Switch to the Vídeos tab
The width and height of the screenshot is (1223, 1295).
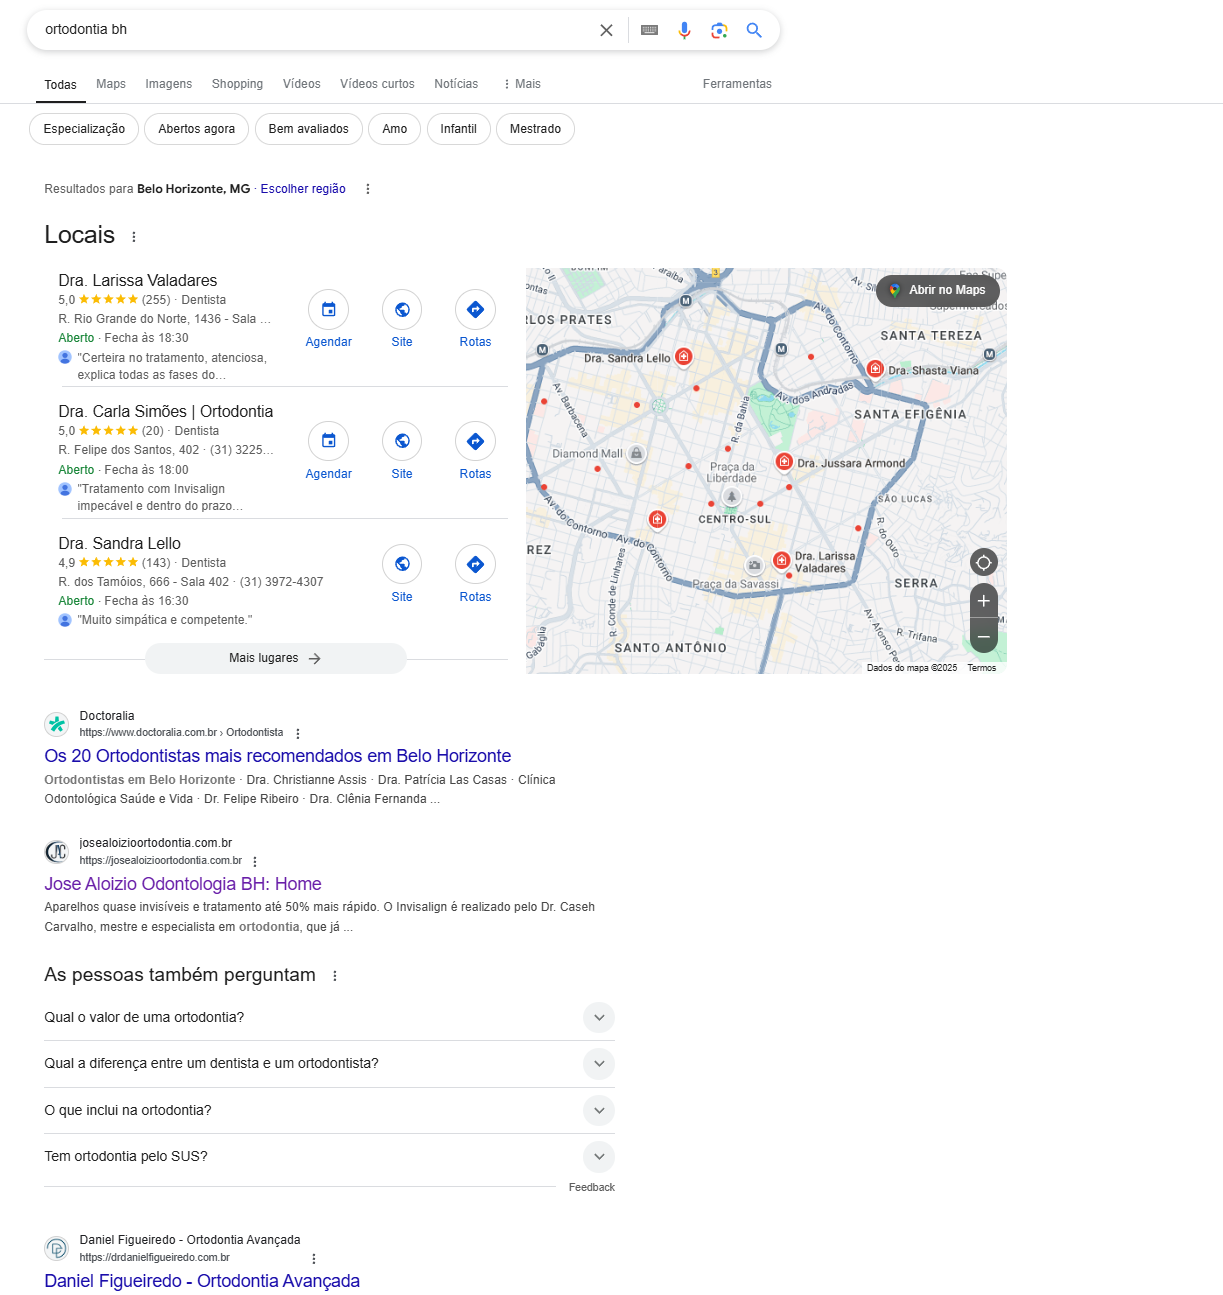click(x=301, y=84)
